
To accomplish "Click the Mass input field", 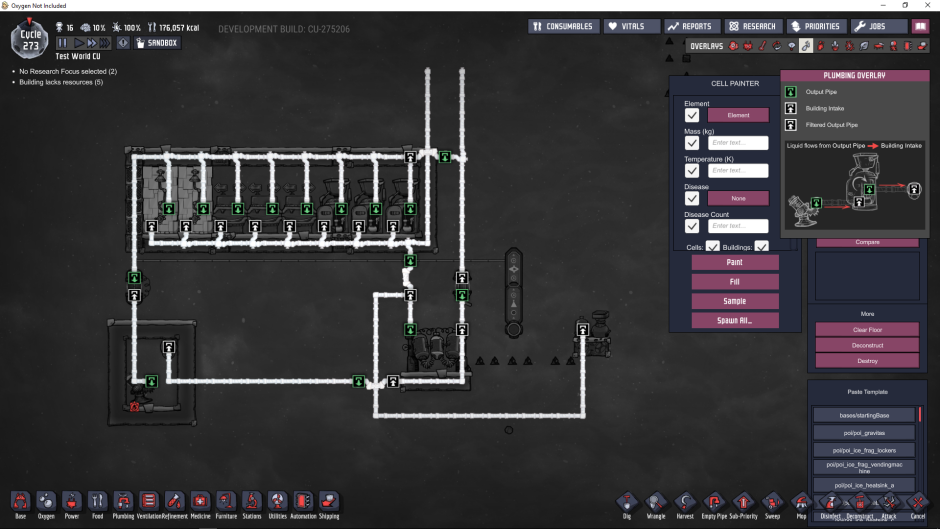I will (738, 143).
